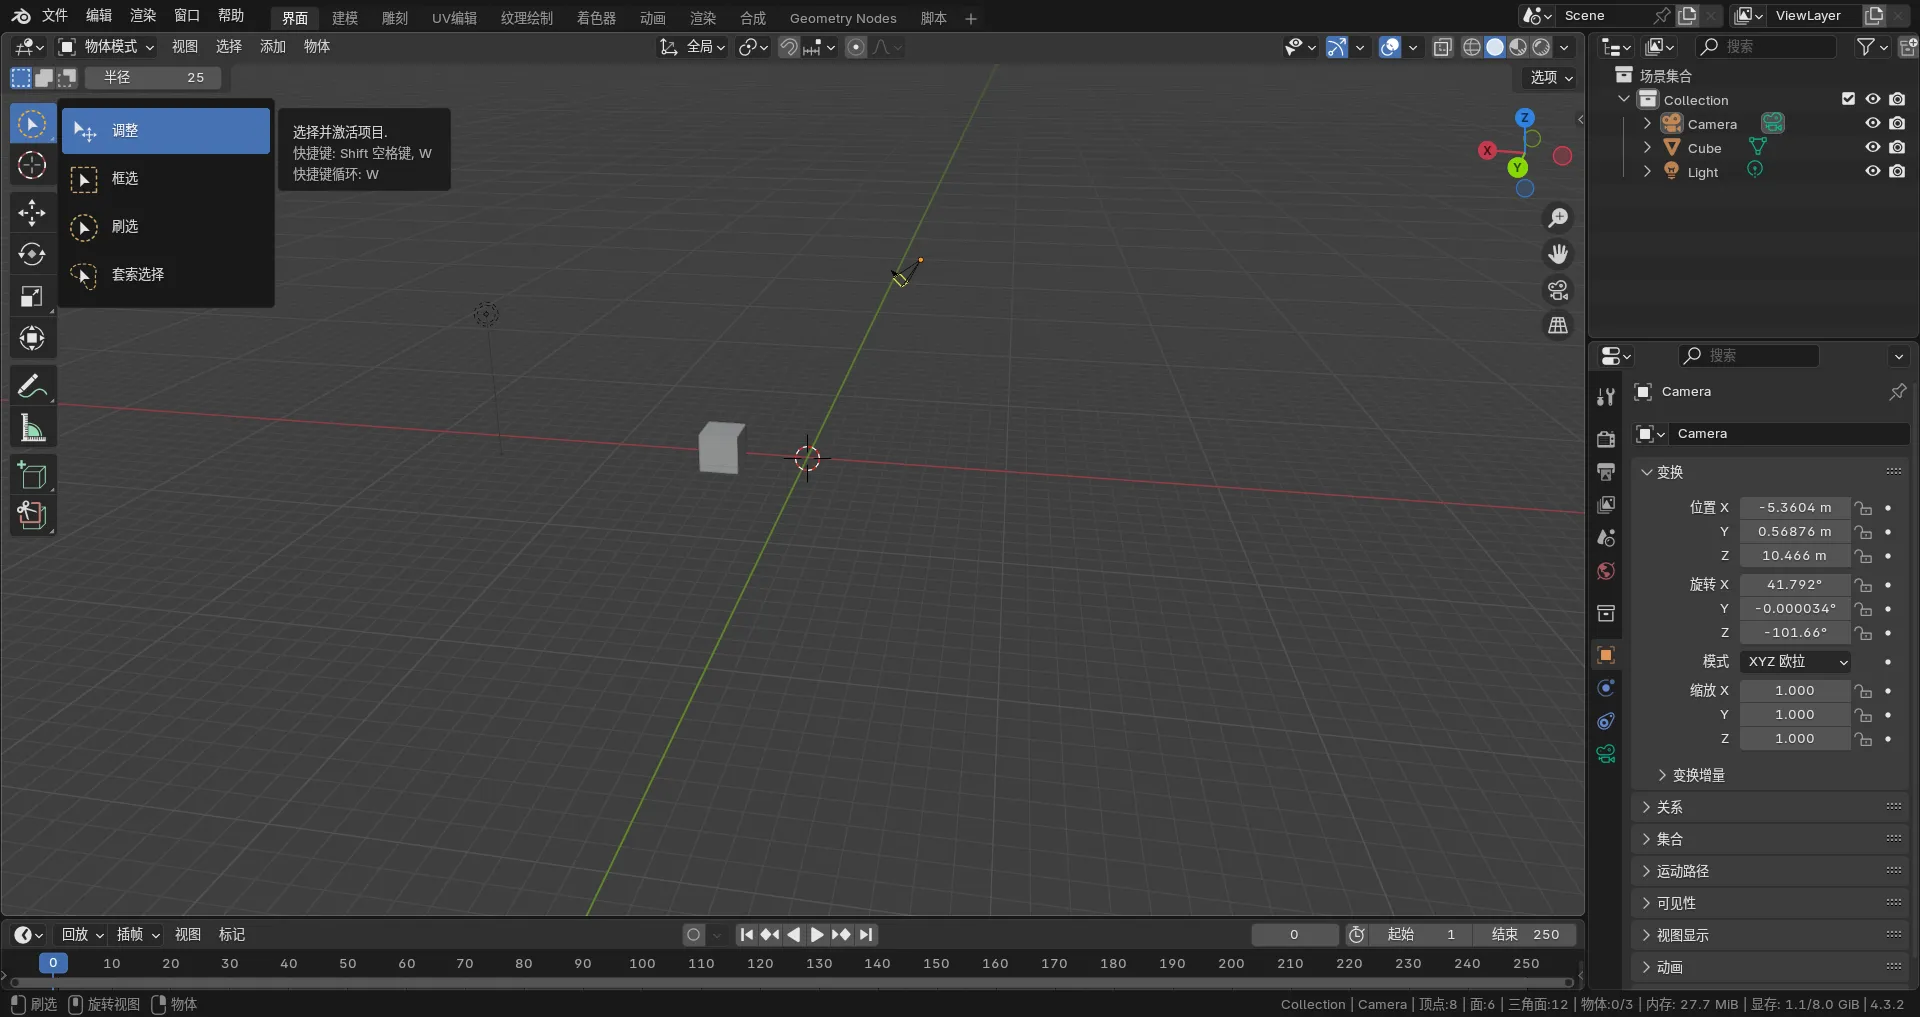Viewport: 1920px width, 1017px height.
Task: Uncheck the Collection exclude checkbox
Action: pyautogui.click(x=1848, y=99)
